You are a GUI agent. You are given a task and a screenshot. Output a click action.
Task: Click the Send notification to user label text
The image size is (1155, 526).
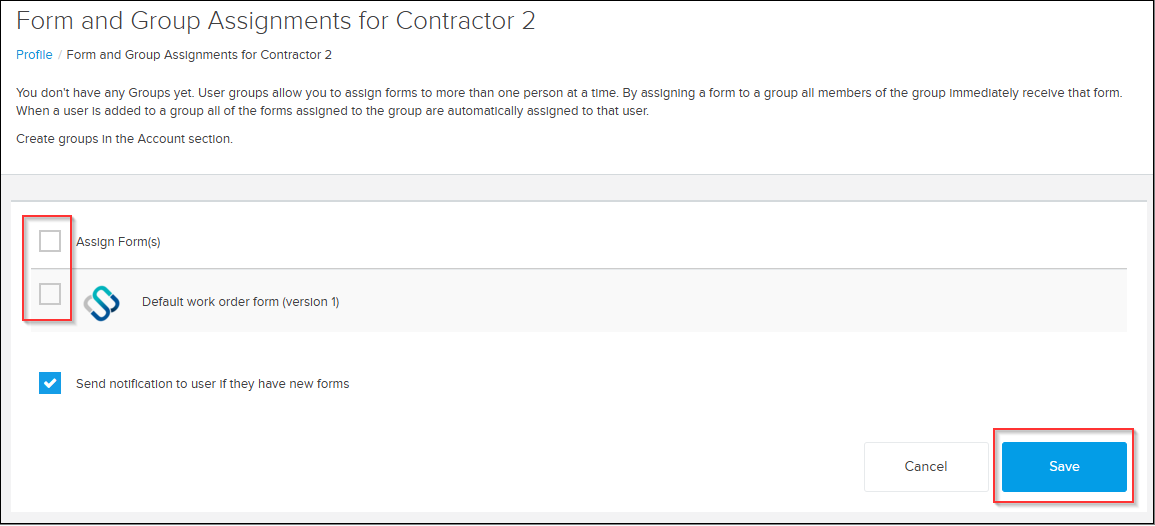click(212, 384)
